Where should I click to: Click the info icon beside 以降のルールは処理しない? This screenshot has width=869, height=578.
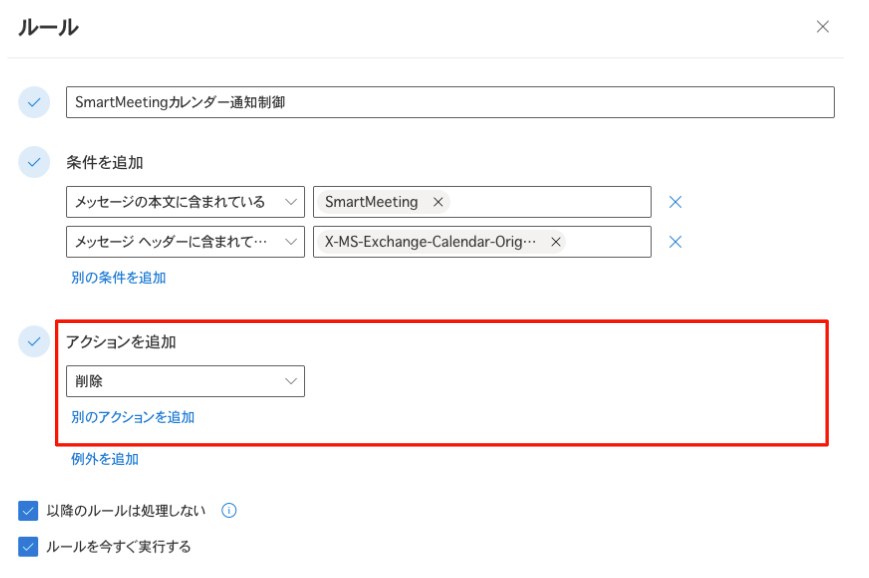coord(229,510)
